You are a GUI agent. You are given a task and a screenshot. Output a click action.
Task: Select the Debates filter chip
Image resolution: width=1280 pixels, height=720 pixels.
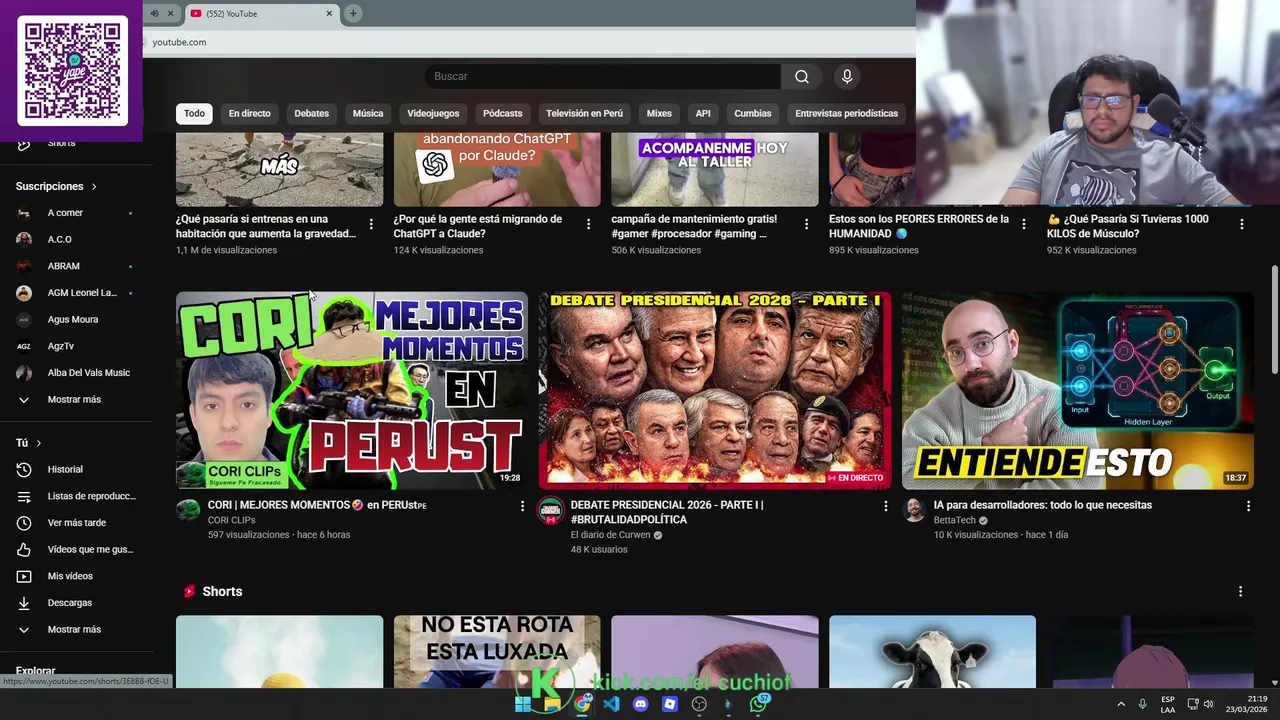[311, 113]
